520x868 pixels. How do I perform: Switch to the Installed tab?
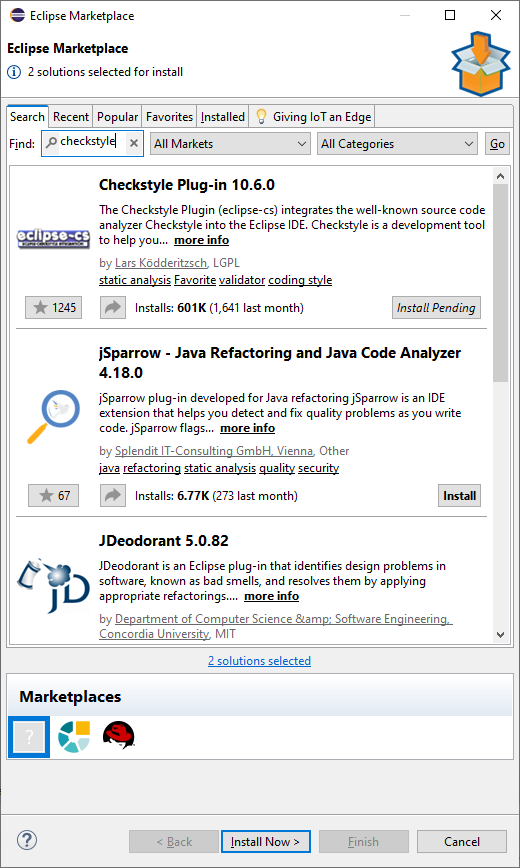[223, 117]
